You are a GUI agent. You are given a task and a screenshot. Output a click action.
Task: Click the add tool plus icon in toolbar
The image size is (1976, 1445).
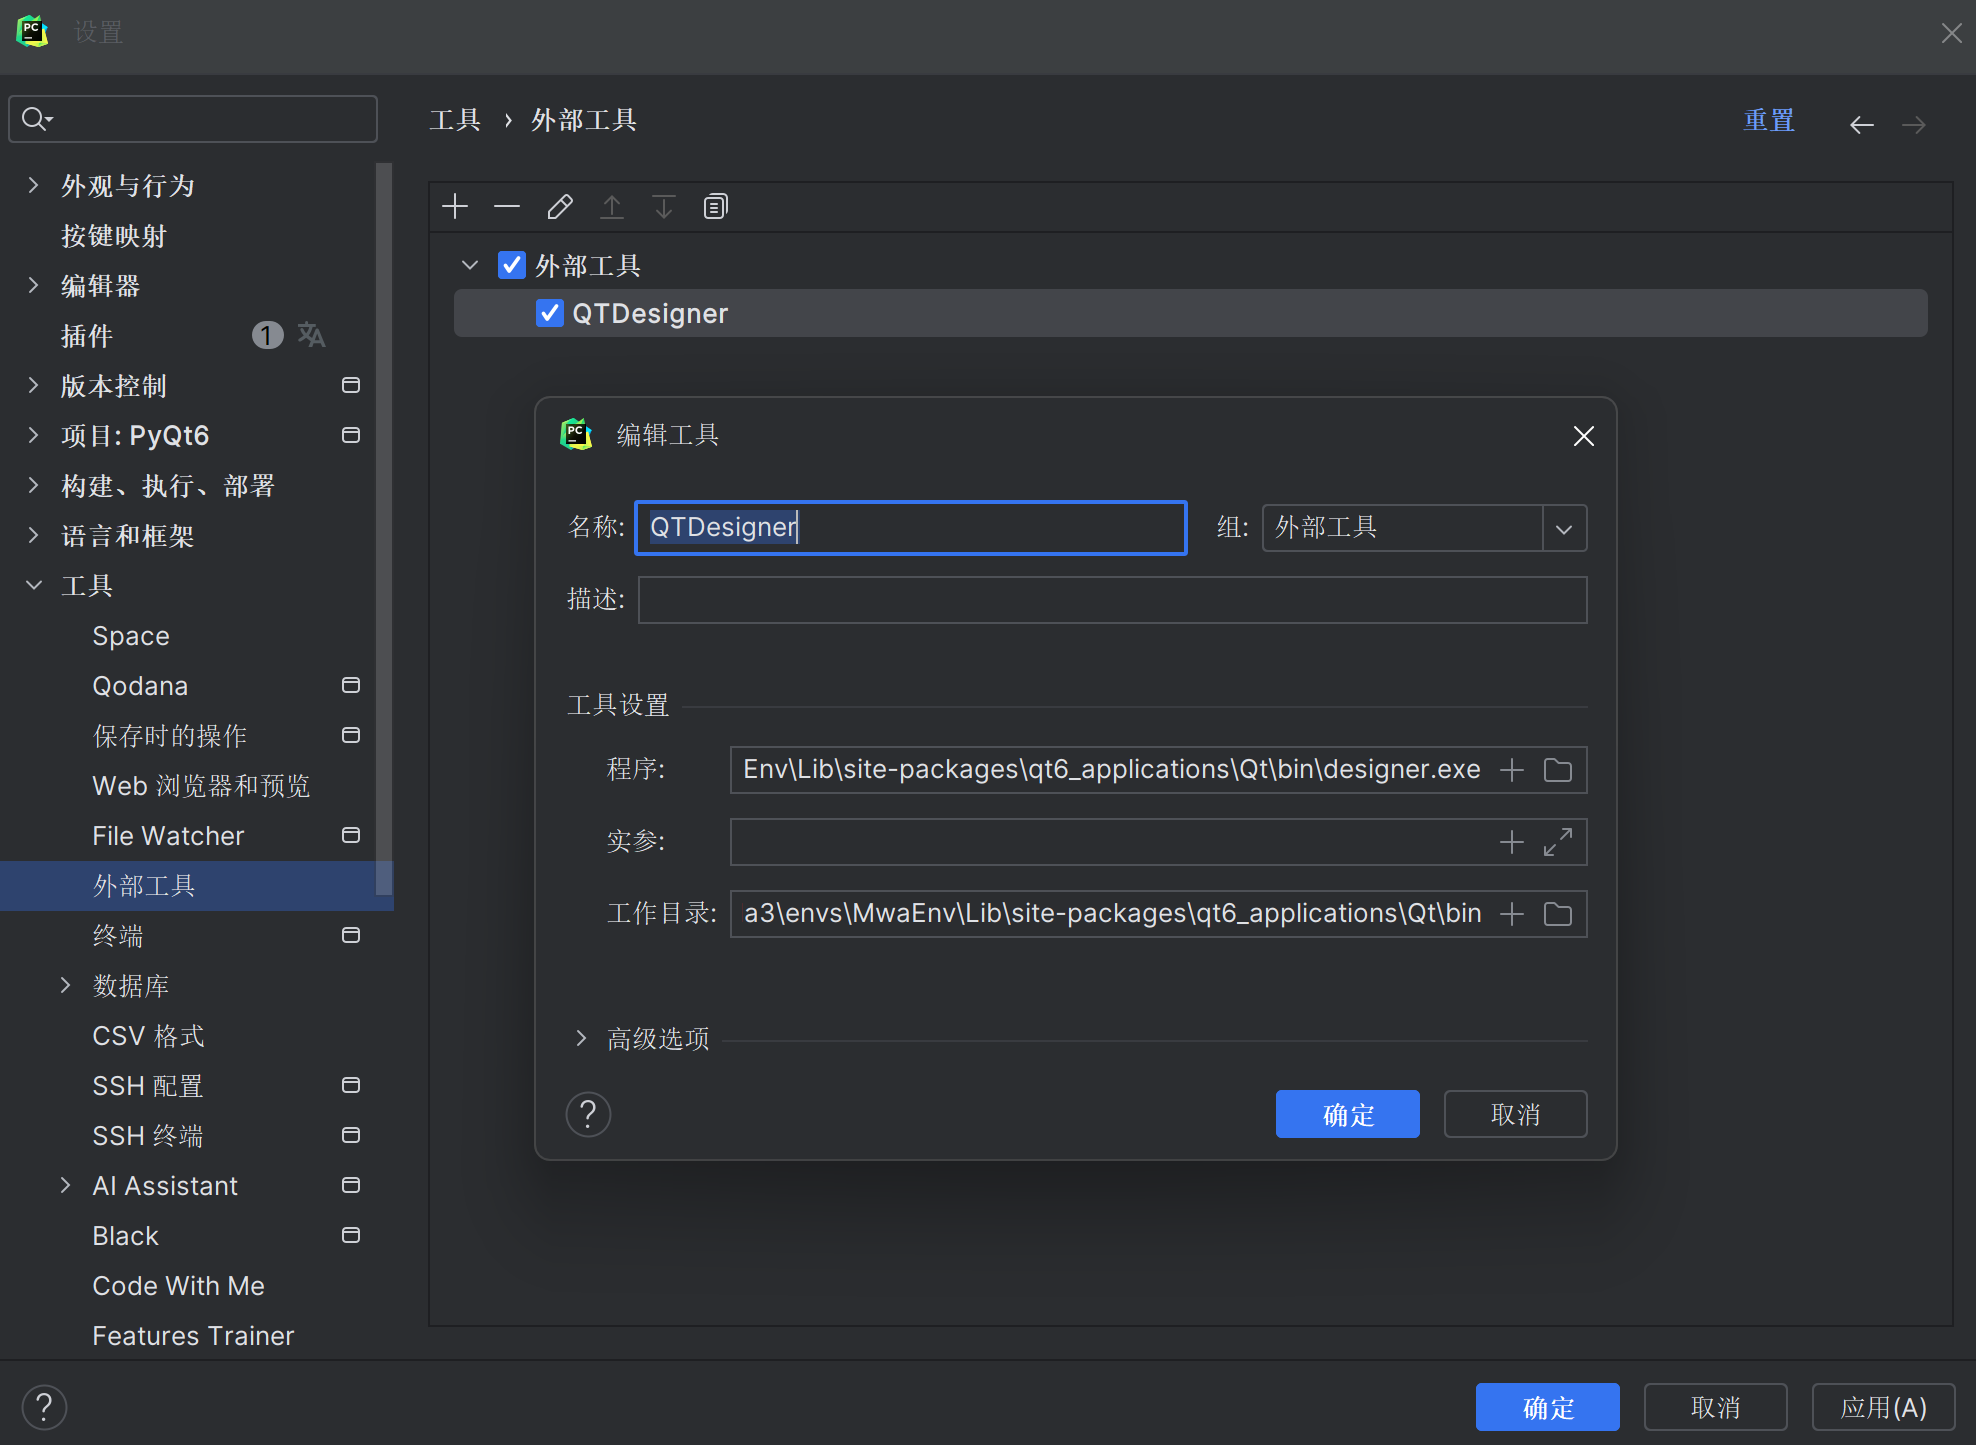click(x=455, y=207)
